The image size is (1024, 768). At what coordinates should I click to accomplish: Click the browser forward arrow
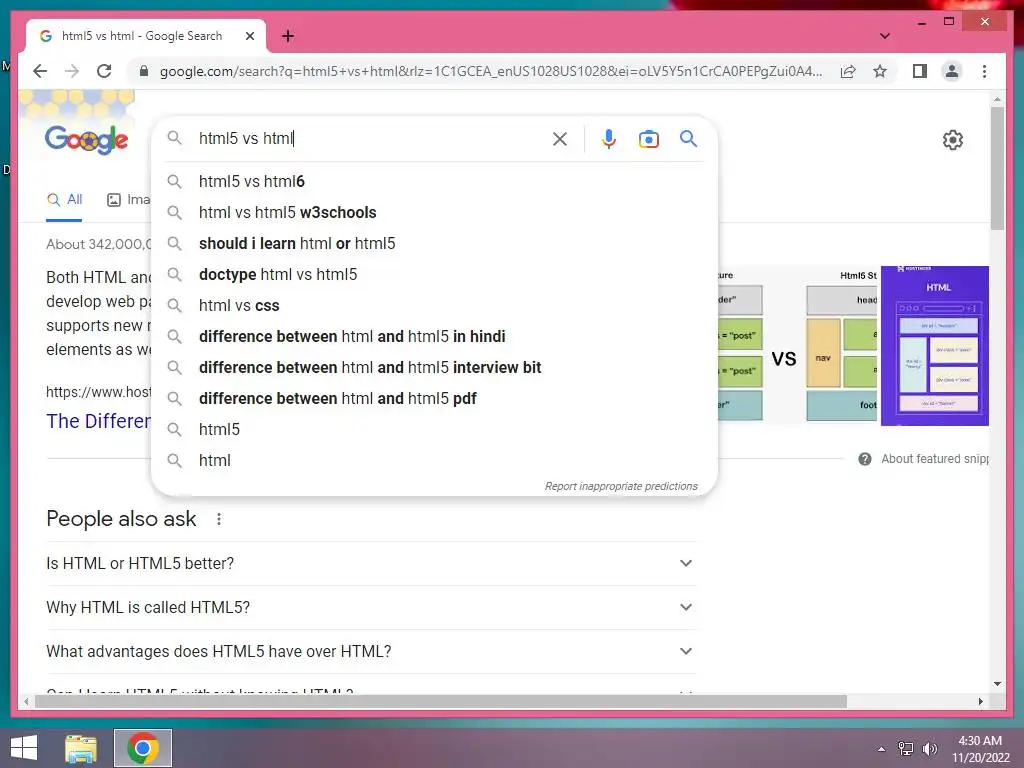(72, 71)
